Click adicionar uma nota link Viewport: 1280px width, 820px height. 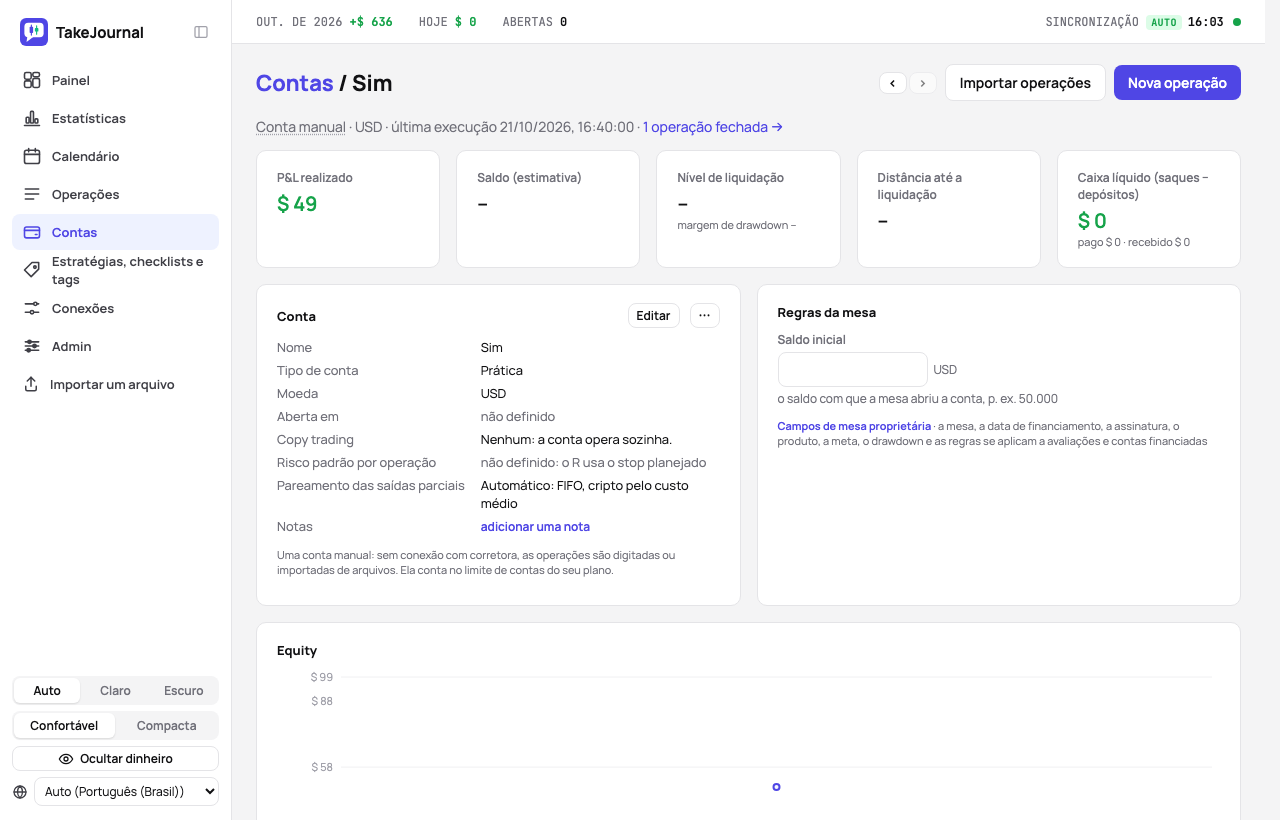(x=535, y=527)
